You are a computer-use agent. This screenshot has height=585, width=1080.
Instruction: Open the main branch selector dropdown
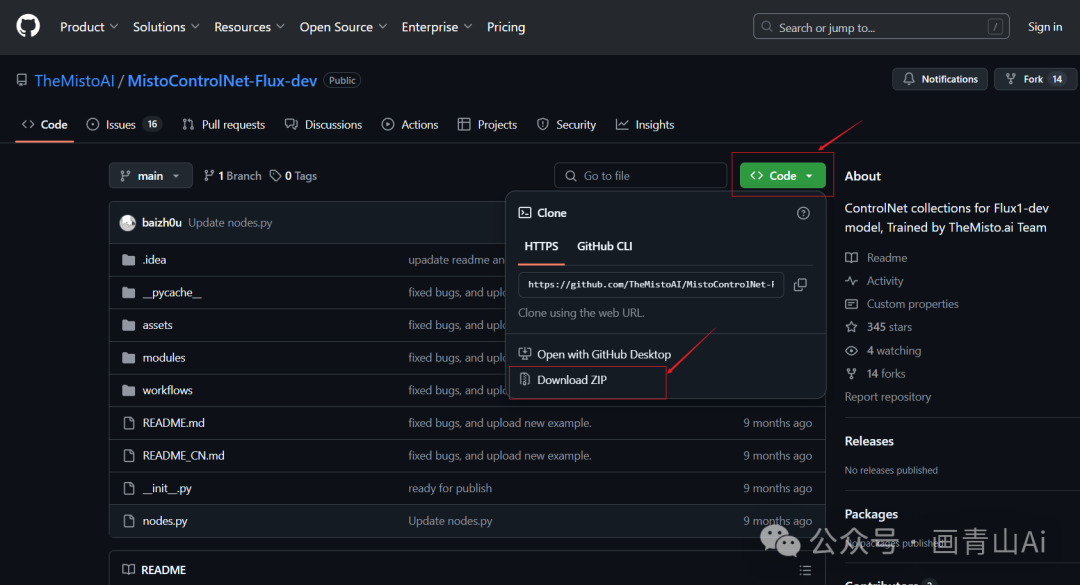click(x=150, y=176)
